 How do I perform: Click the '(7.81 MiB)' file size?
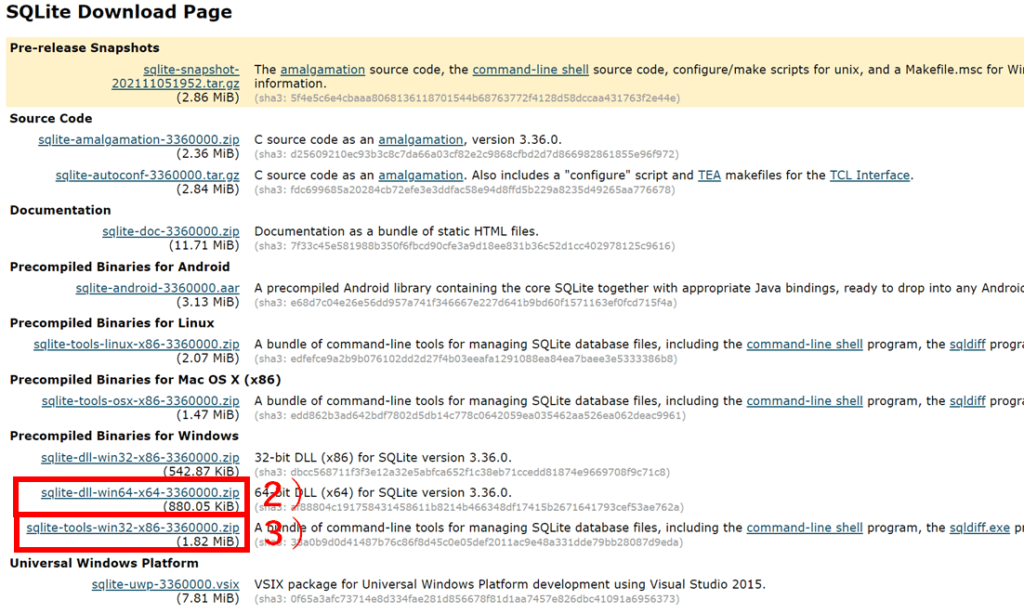[208, 599]
